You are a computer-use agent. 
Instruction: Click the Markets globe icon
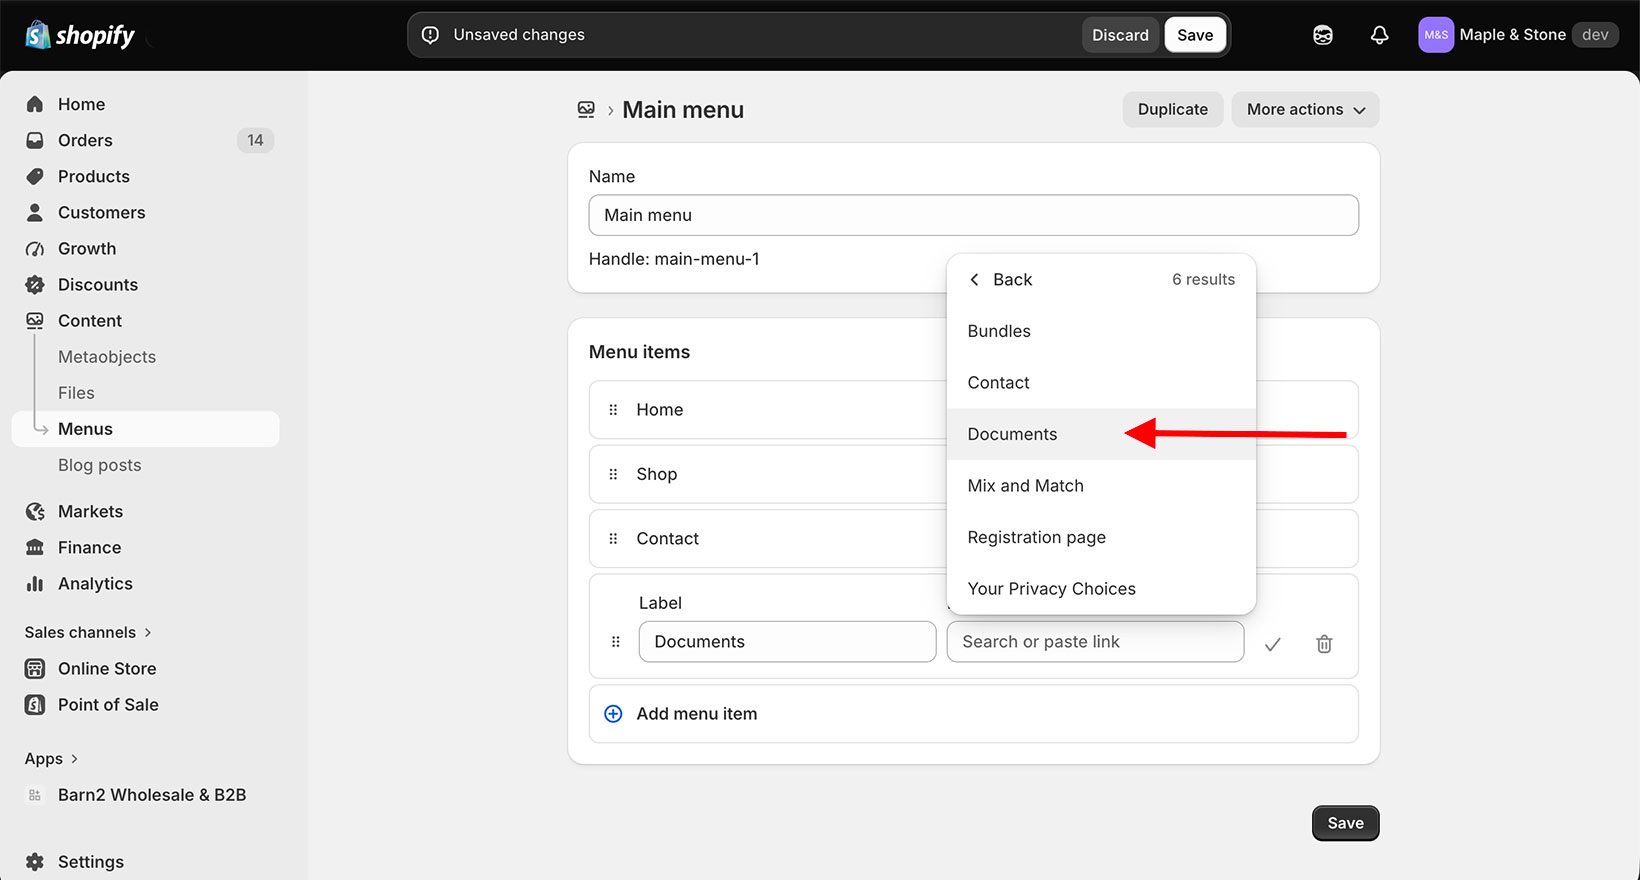click(35, 511)
